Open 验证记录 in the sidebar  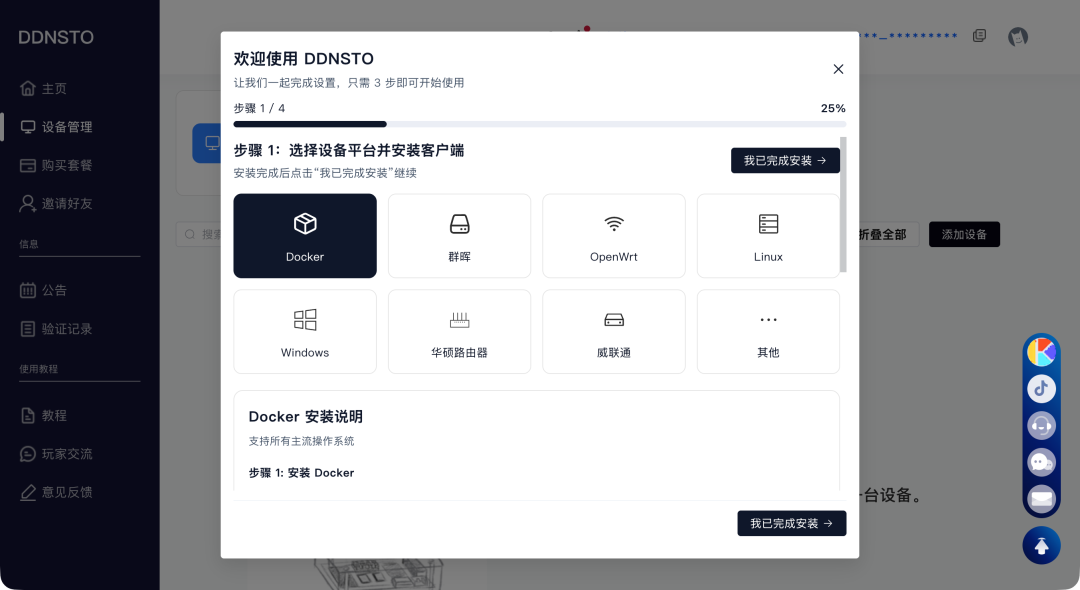pyautogui.click(x=66, y=329)
